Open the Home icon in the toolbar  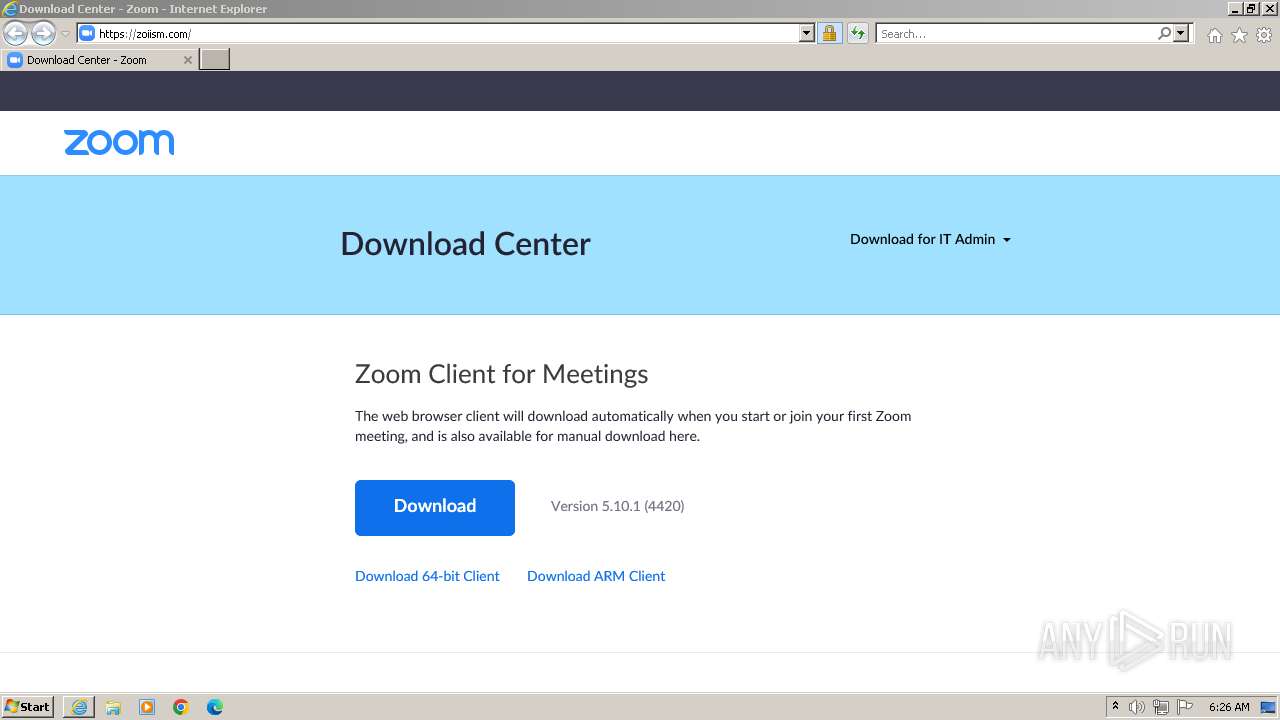point(1214,35)
